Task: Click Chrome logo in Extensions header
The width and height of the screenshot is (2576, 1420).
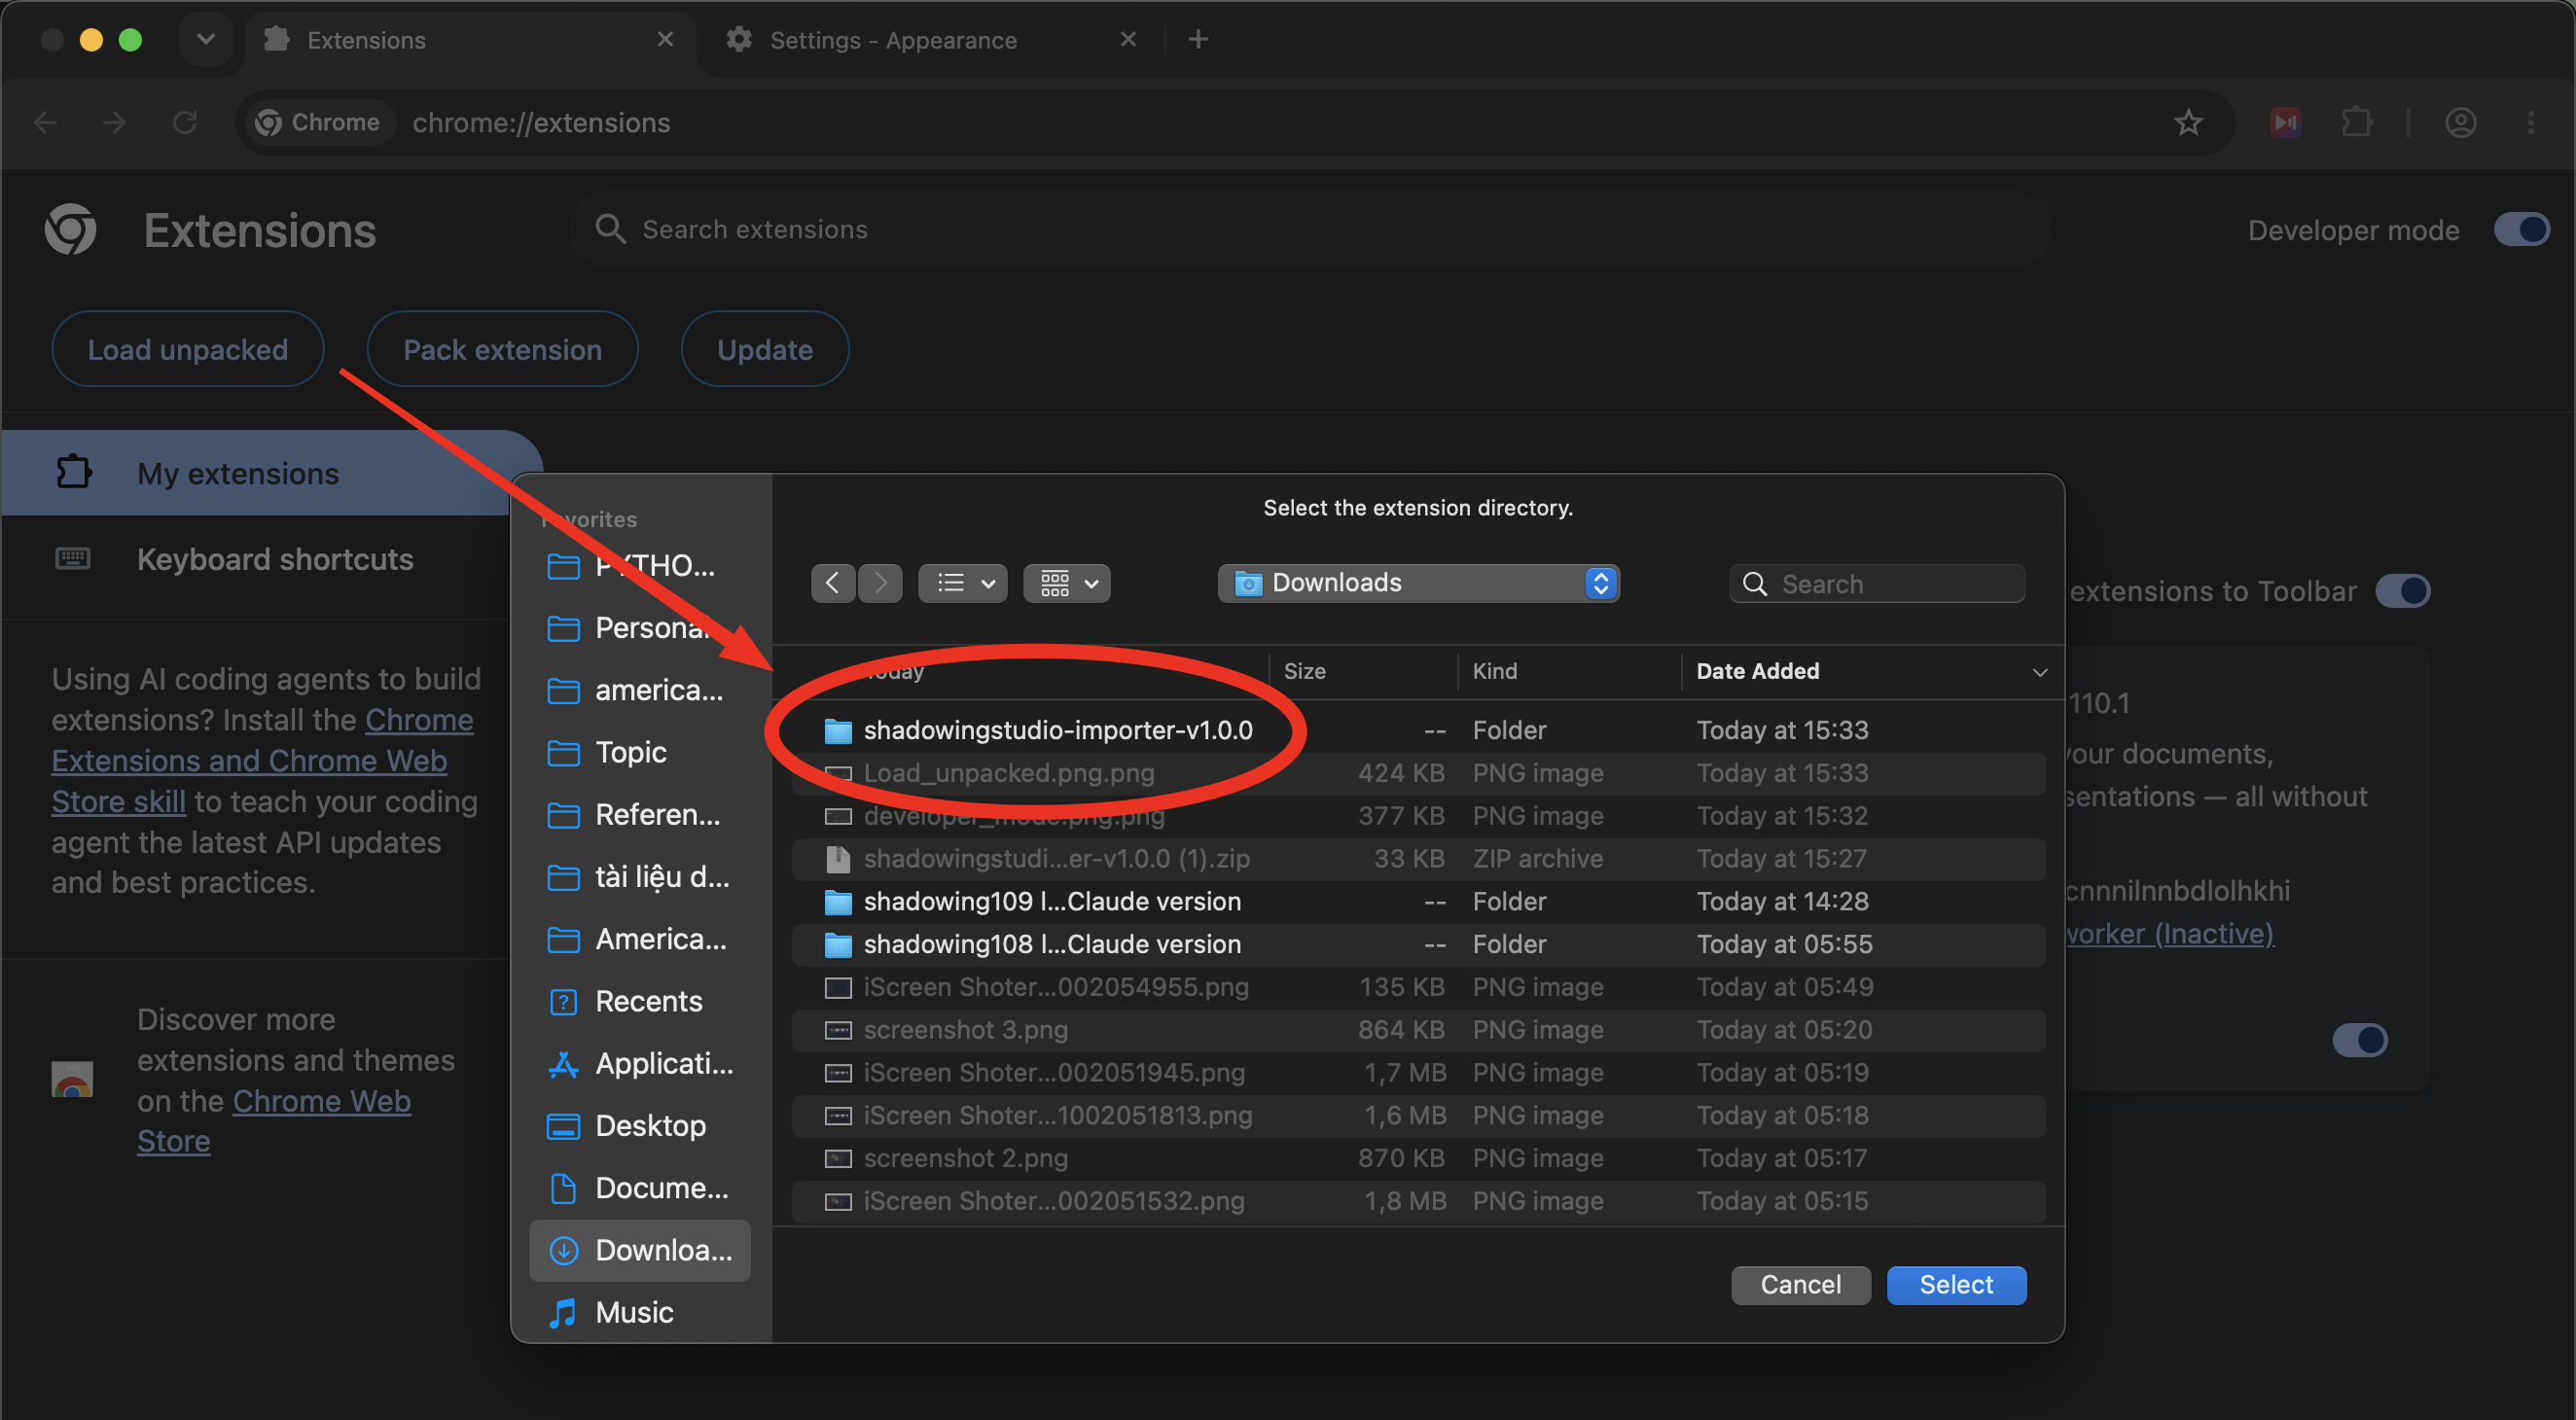Action: click(71, 230)
